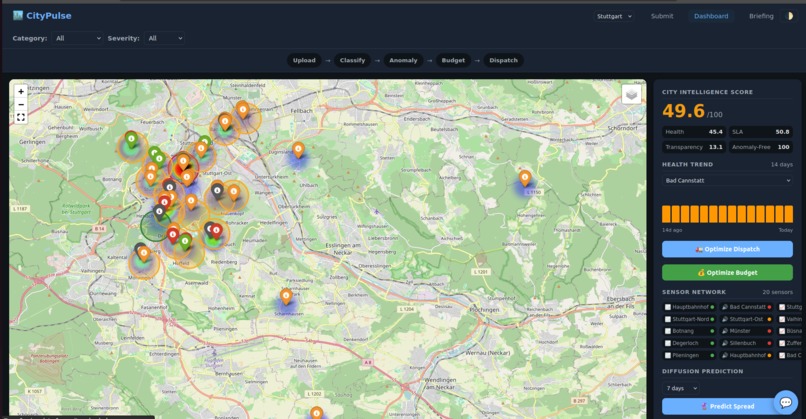
Task: Click first health trend bar (14d ago)
Action: tap(666, 214)
